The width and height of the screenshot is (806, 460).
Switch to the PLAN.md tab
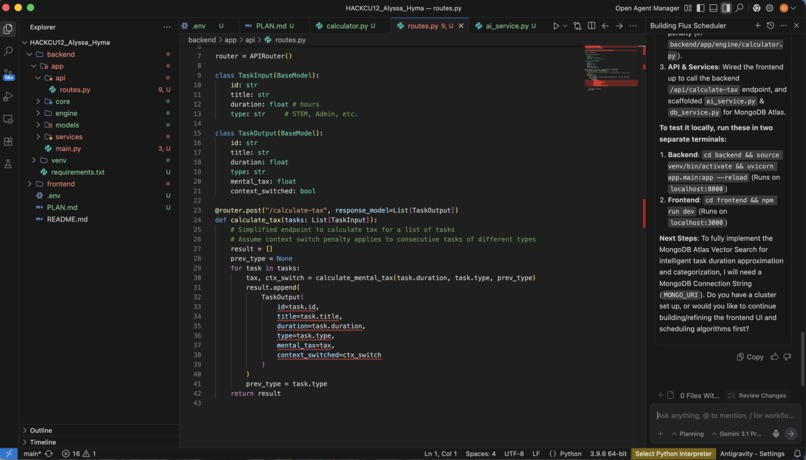click(269, 26)
